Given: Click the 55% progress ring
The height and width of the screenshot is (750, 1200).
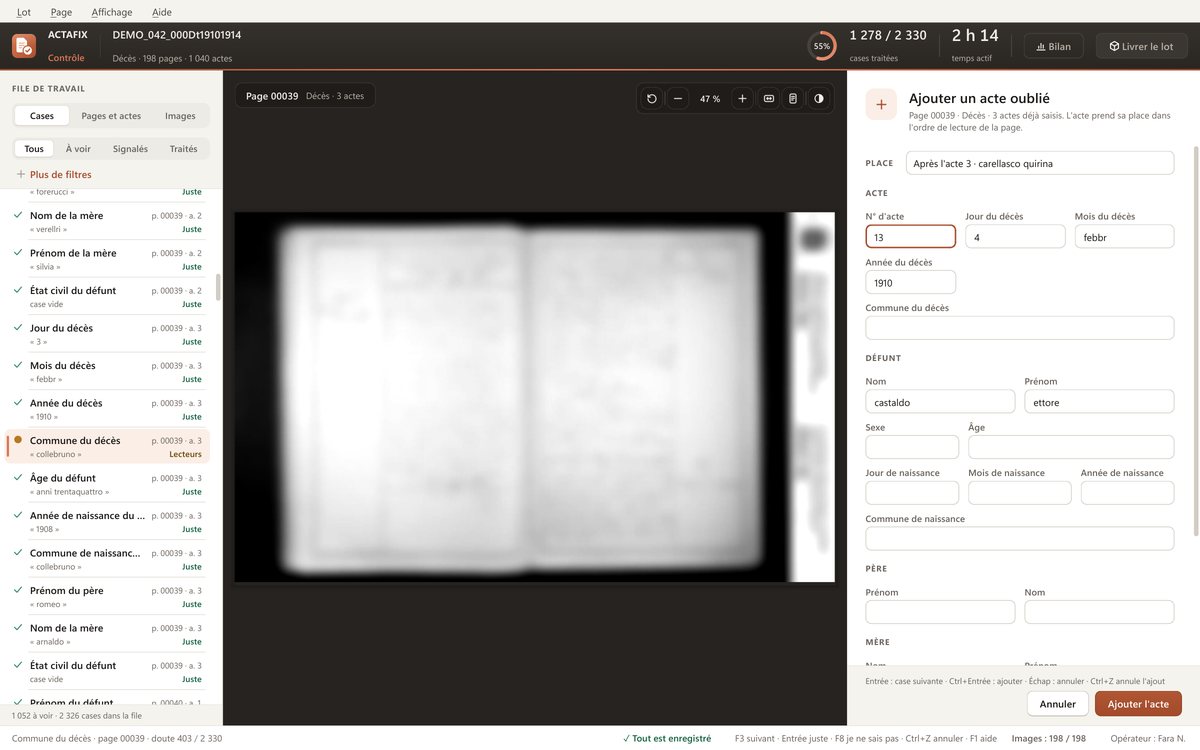Looking at the screenshot, I should tap(822, 46).
